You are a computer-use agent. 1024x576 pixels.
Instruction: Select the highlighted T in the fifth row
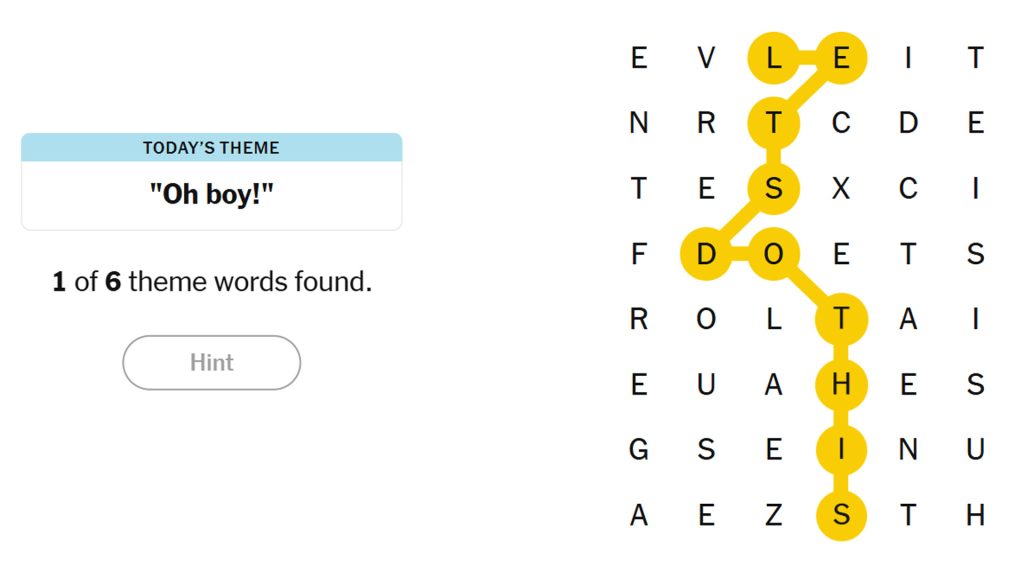pos(841,319)
